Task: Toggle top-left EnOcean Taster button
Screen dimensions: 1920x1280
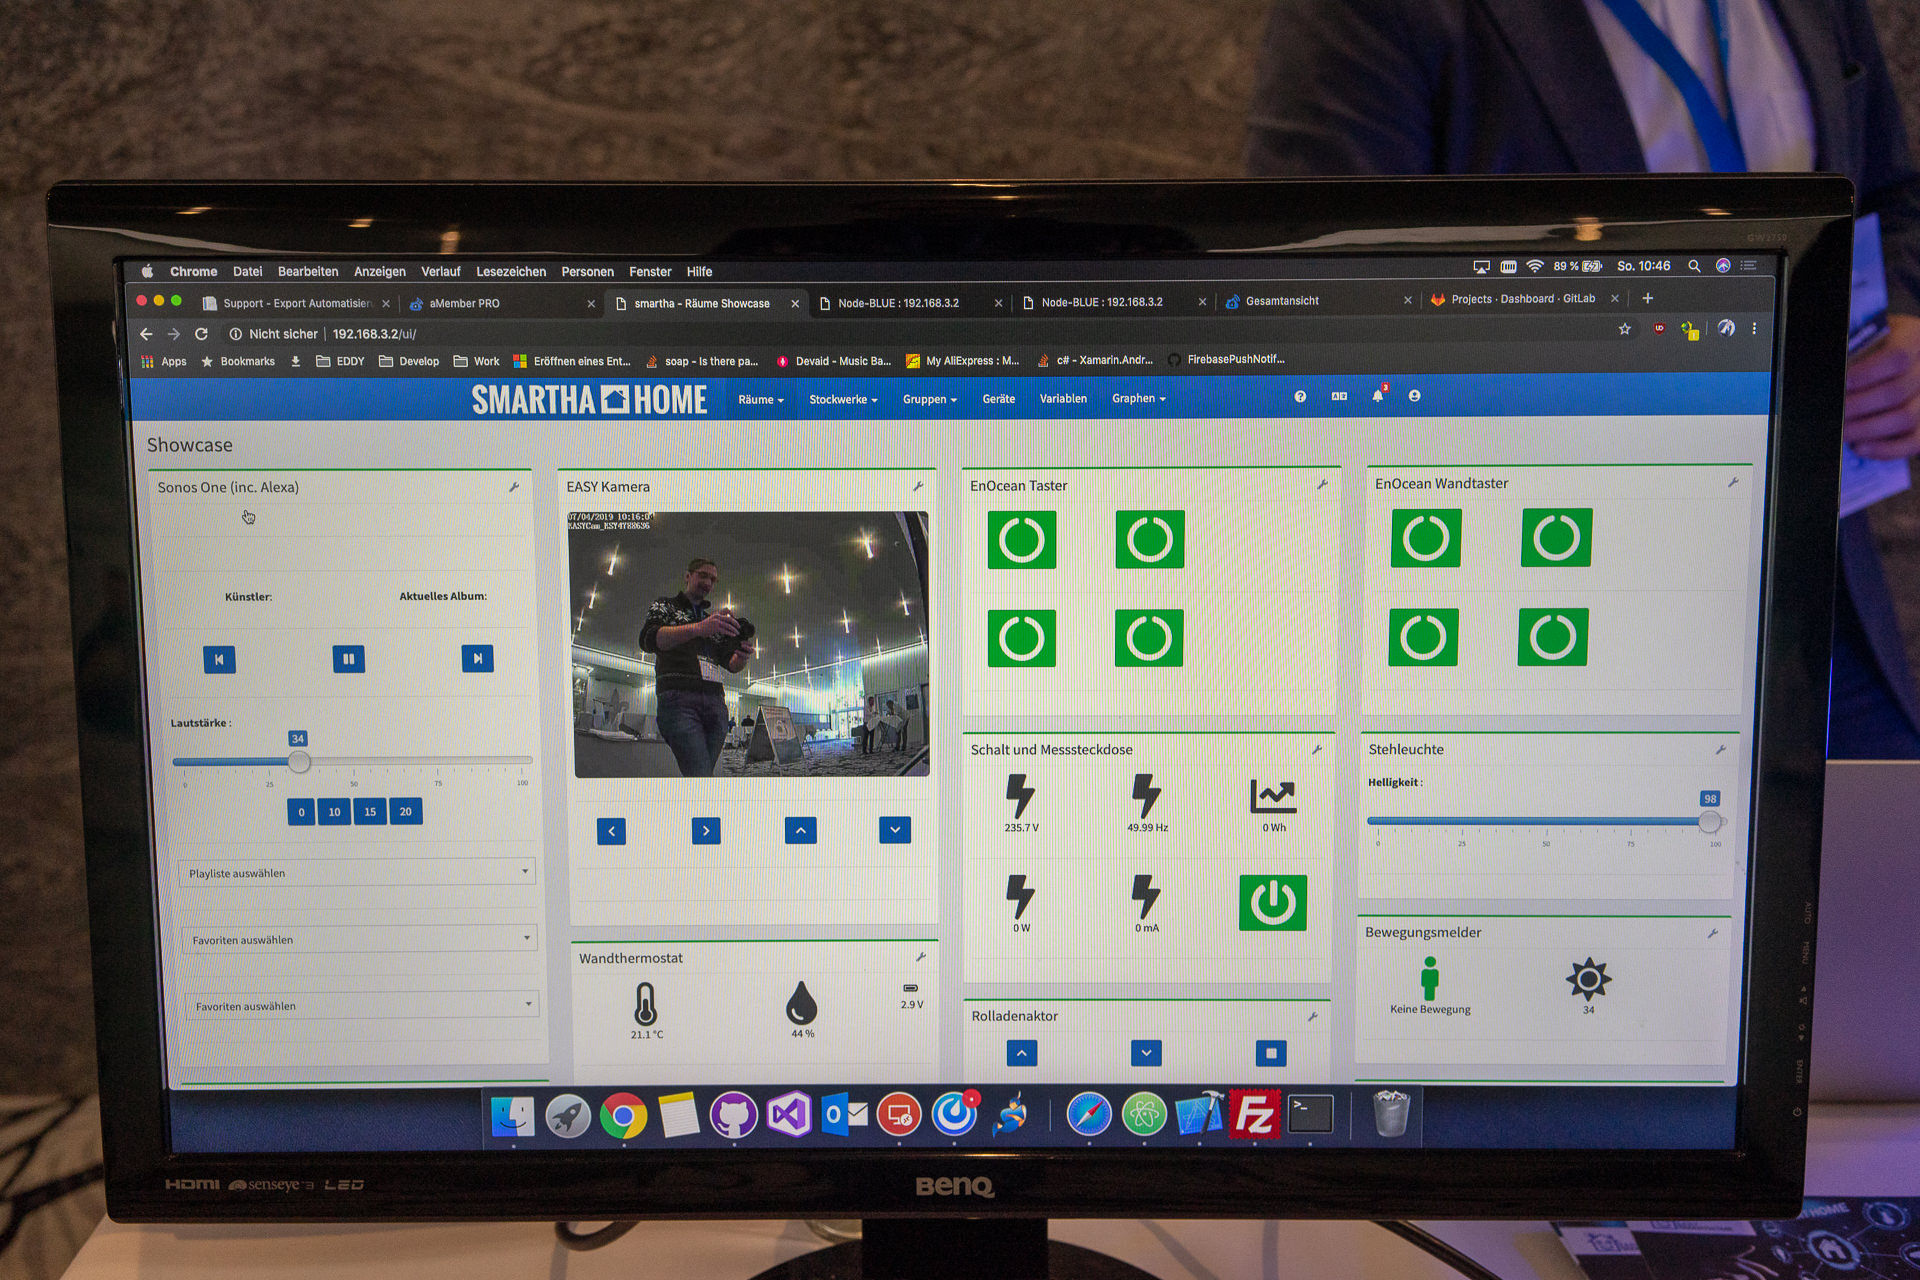Action: pyautogui.click(x=1022, y=540)
